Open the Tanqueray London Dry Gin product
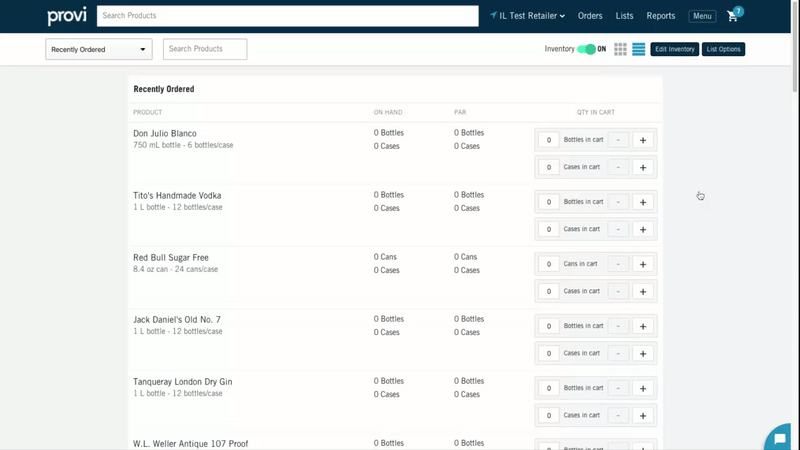Image resolution: width=800 pixels, height=450 pixels. click(183, 382)
